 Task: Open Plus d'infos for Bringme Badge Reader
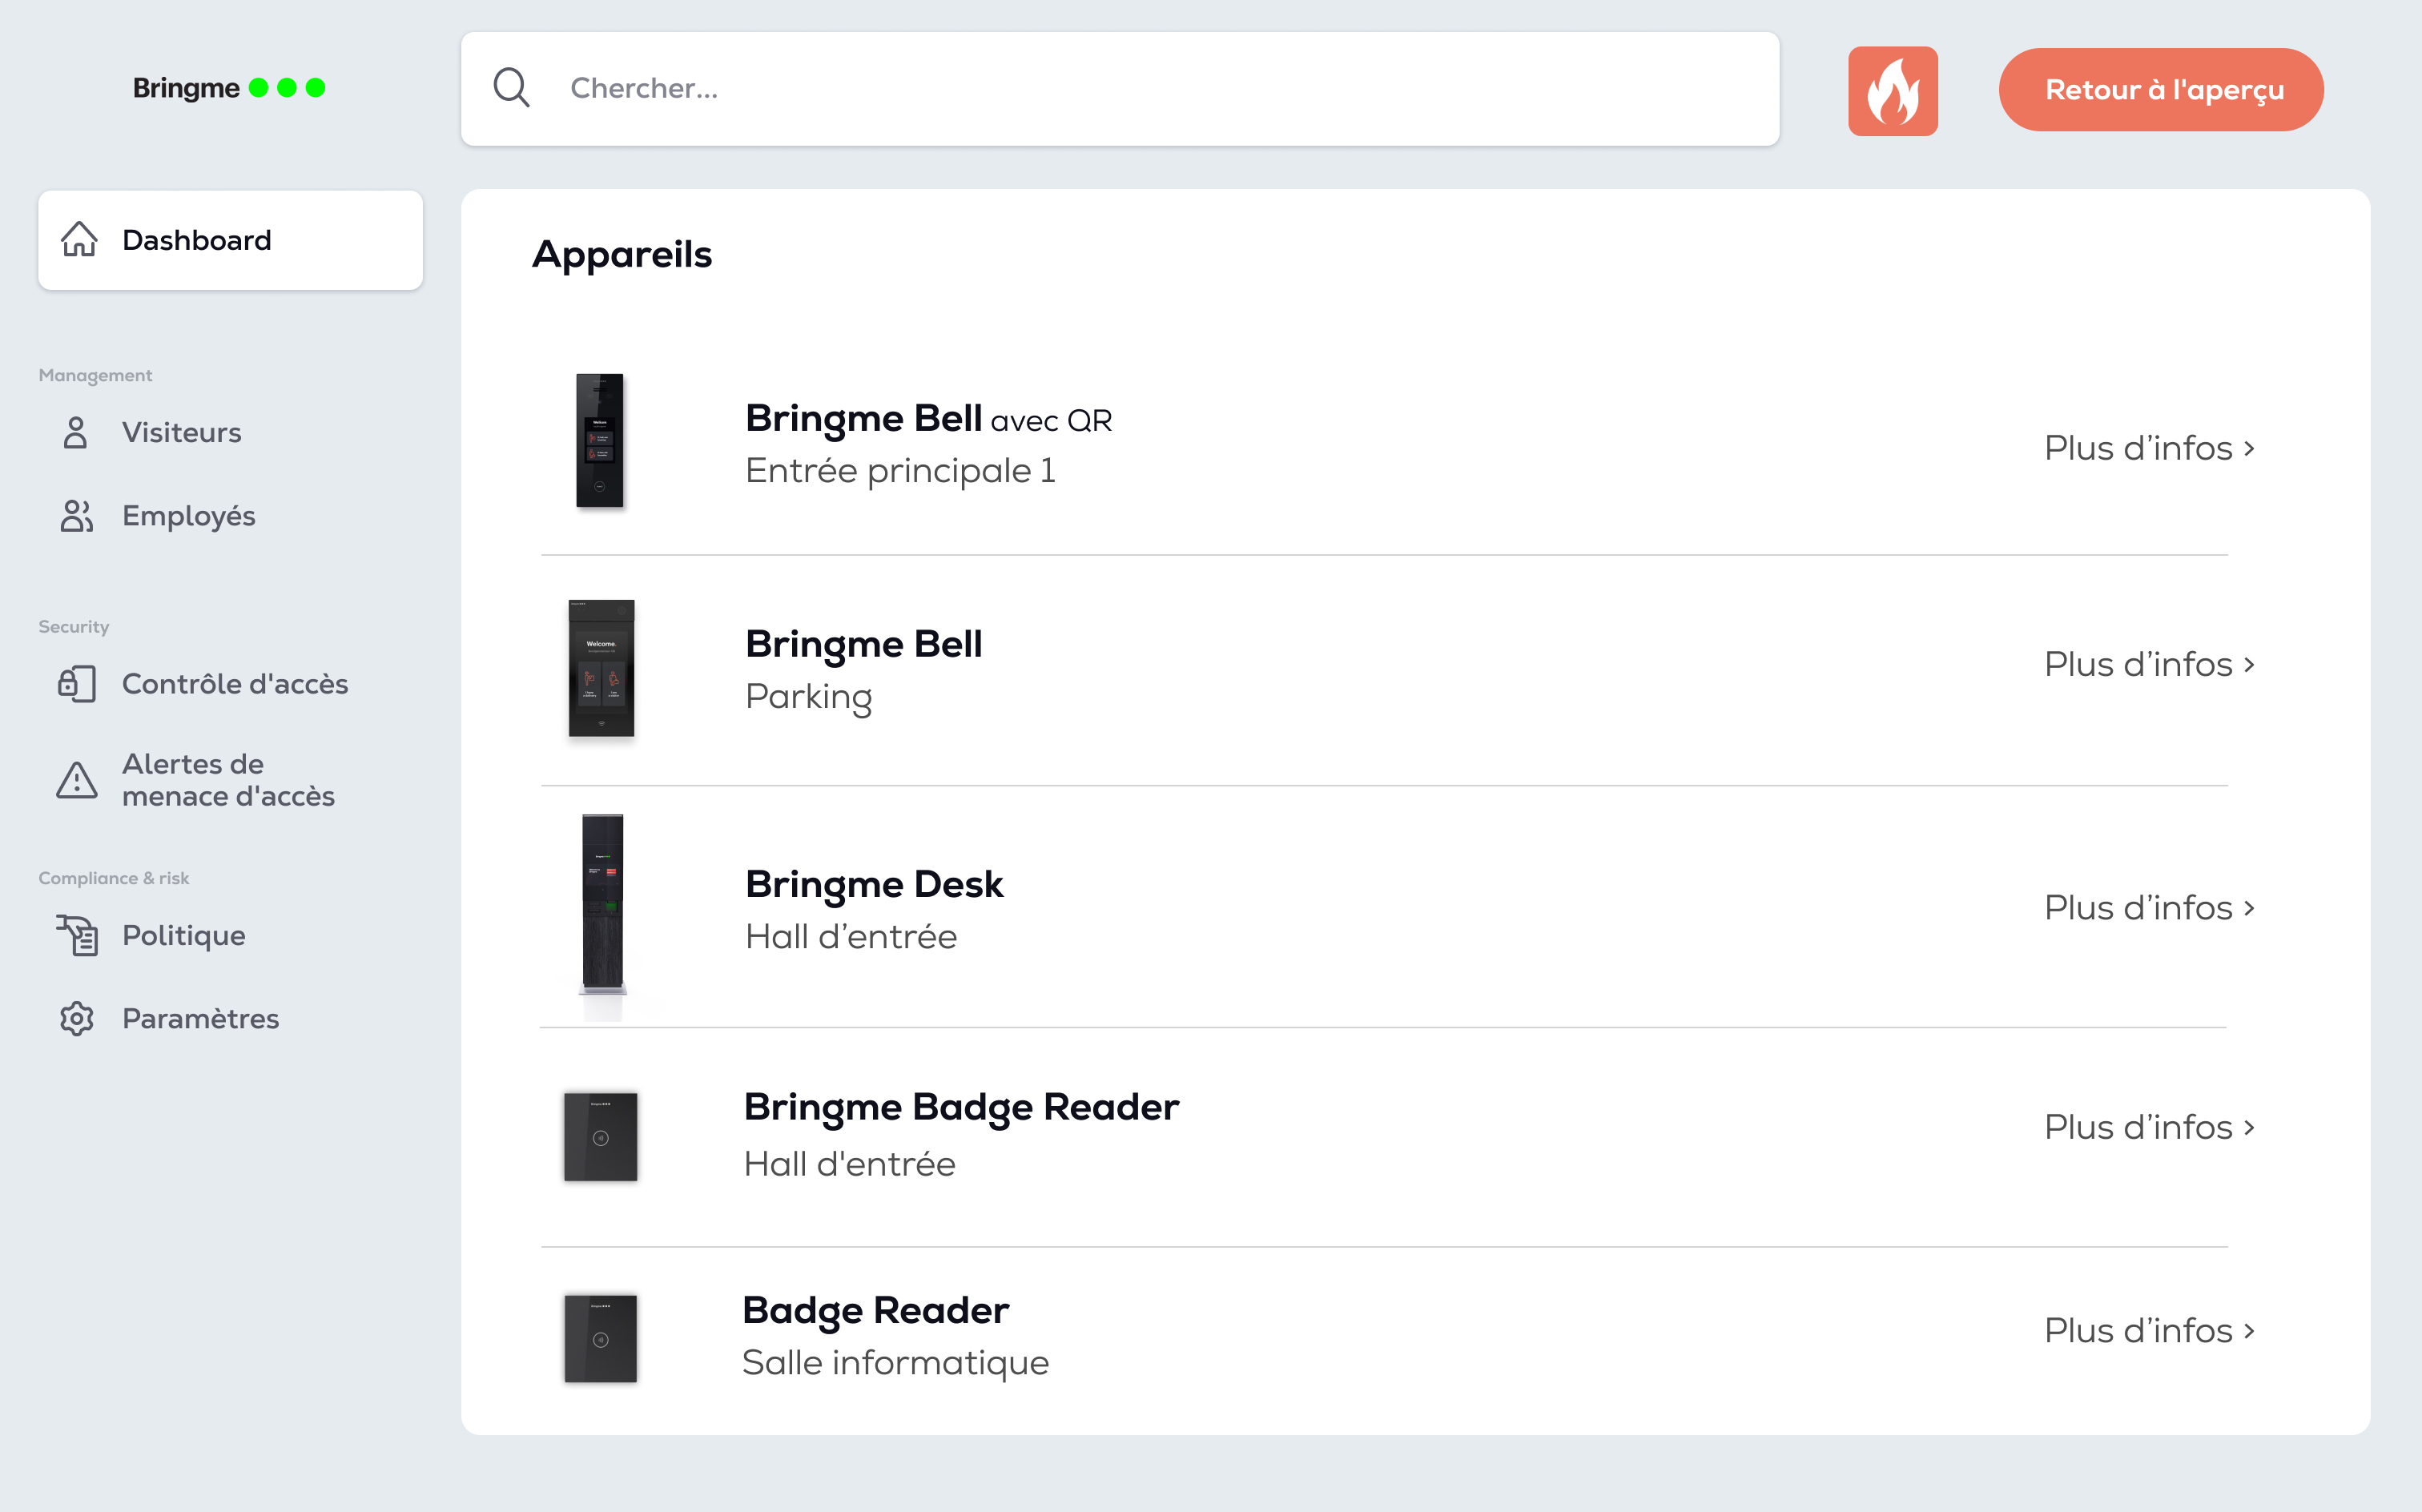[2149, 1127]
